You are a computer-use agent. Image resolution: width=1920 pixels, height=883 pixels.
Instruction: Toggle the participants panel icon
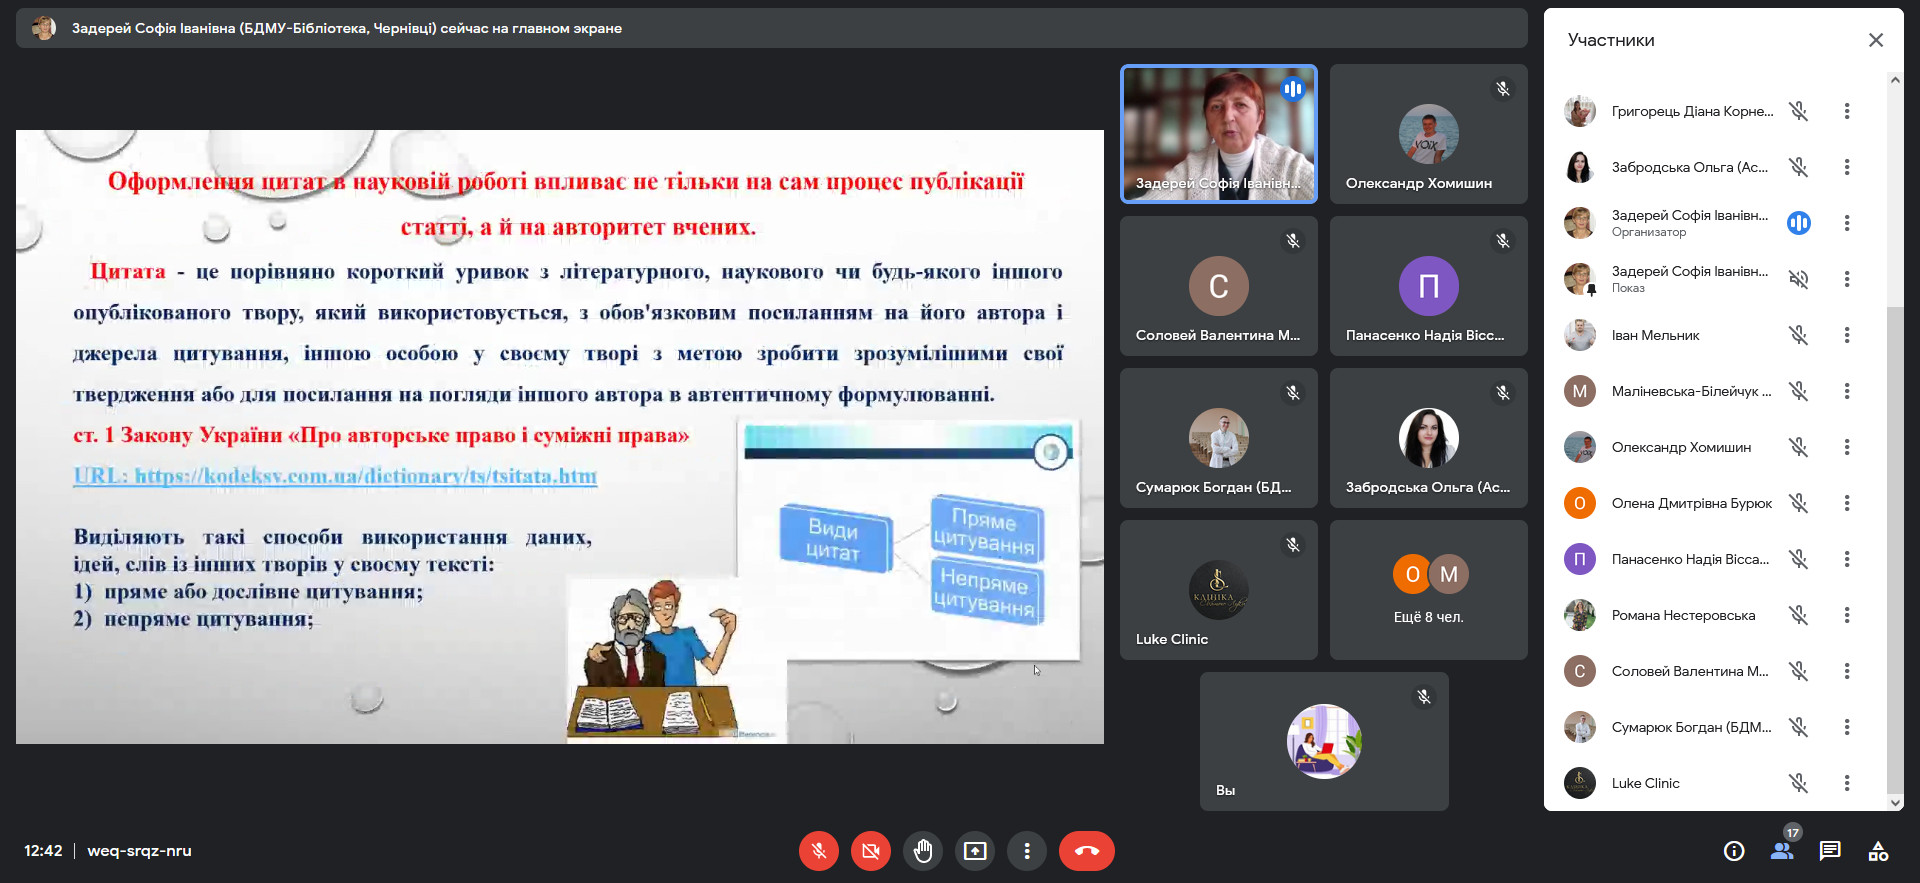1782,851
